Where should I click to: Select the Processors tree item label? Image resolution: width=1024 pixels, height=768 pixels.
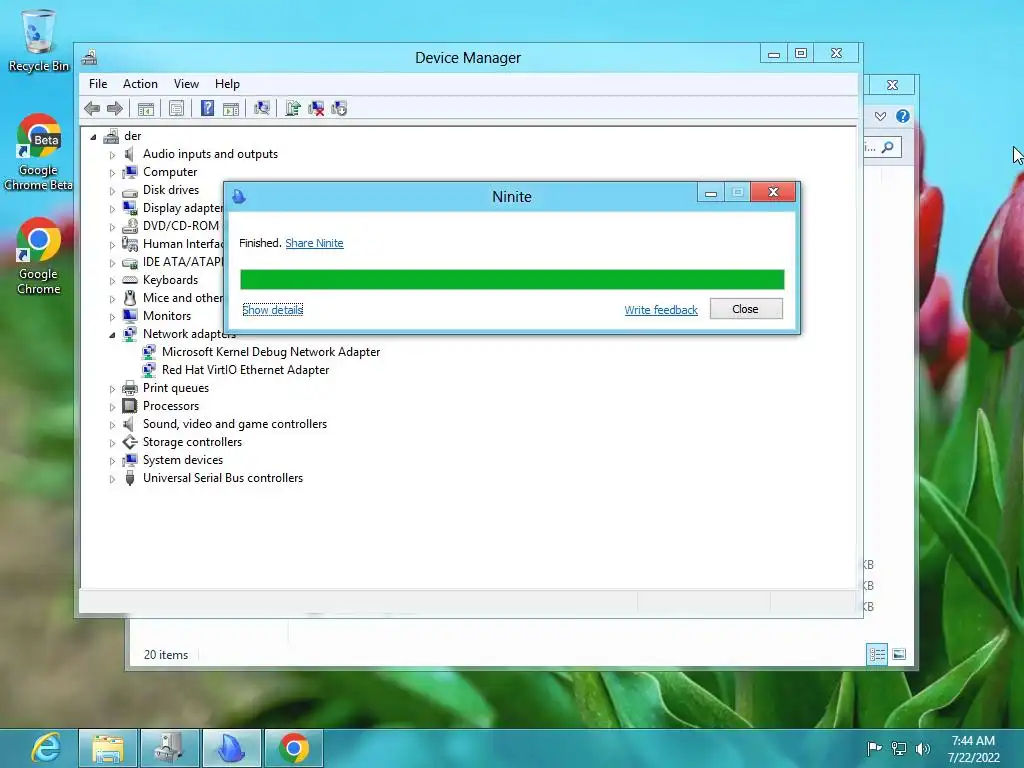coord(171,406)
